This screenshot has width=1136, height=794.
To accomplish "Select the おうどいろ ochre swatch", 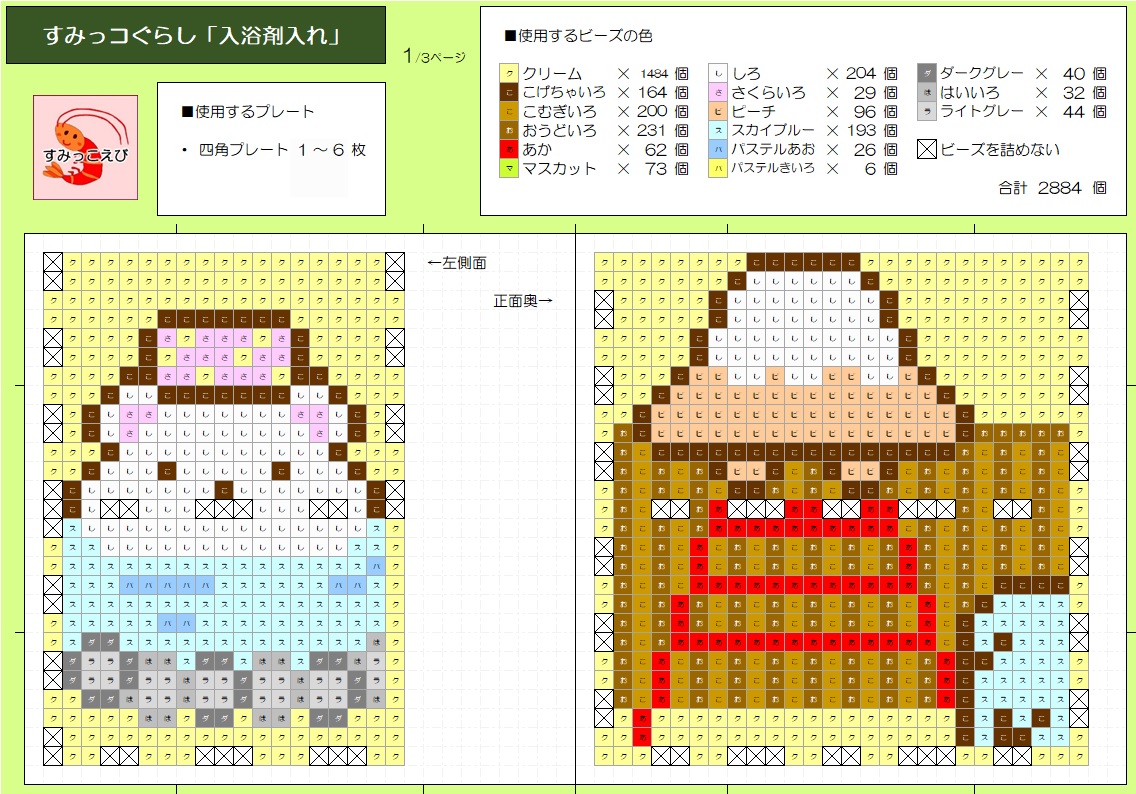I will (x=509, y=130).
